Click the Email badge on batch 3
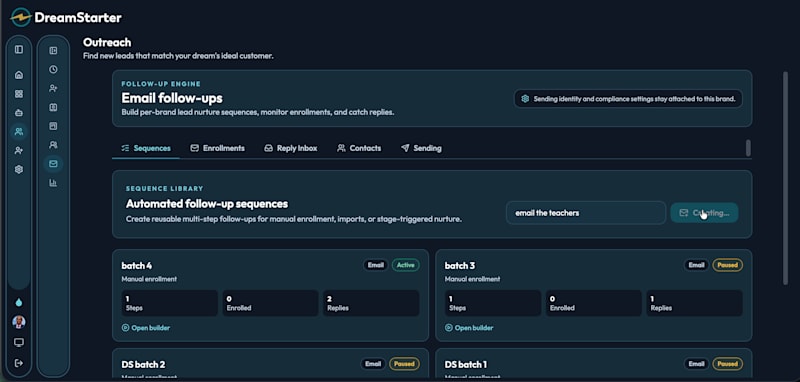800x382 pixels. pos(696,265)
